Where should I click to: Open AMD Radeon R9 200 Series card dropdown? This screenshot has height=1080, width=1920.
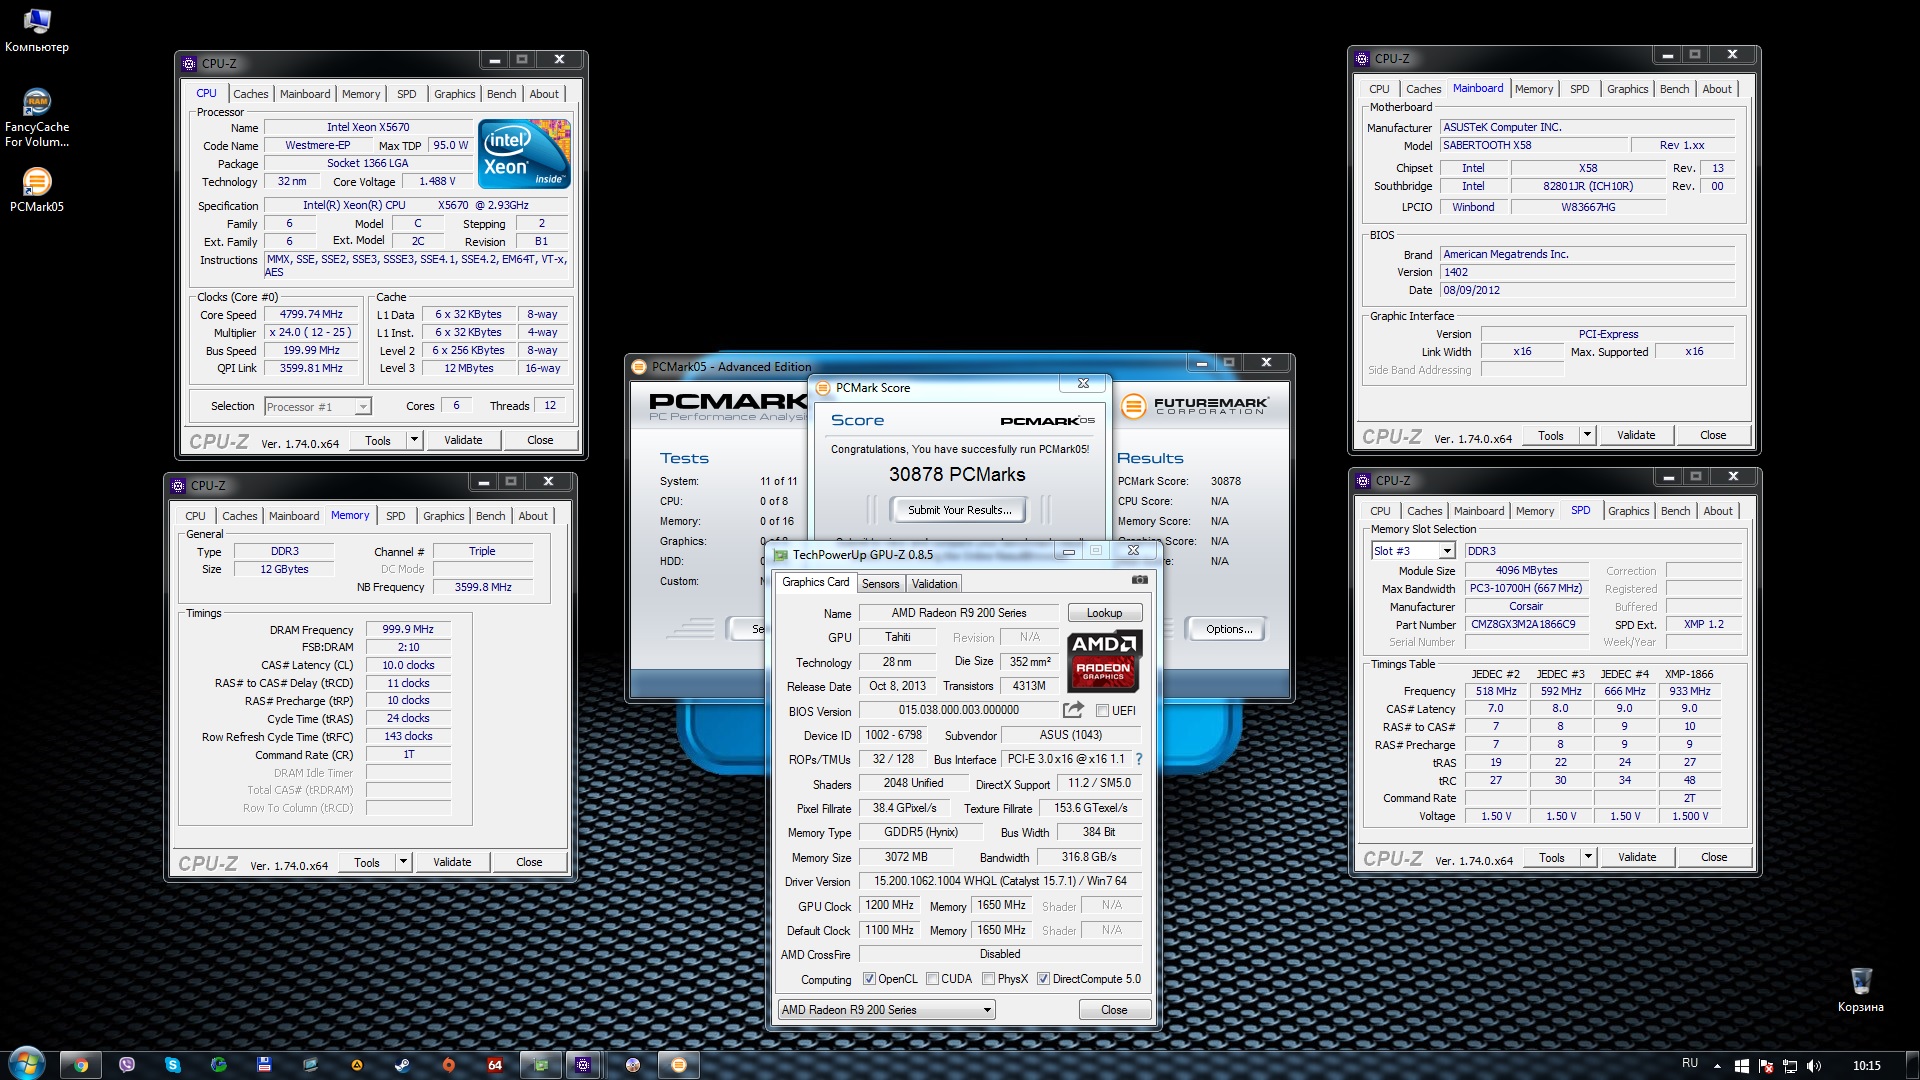tap(887, 1010)
